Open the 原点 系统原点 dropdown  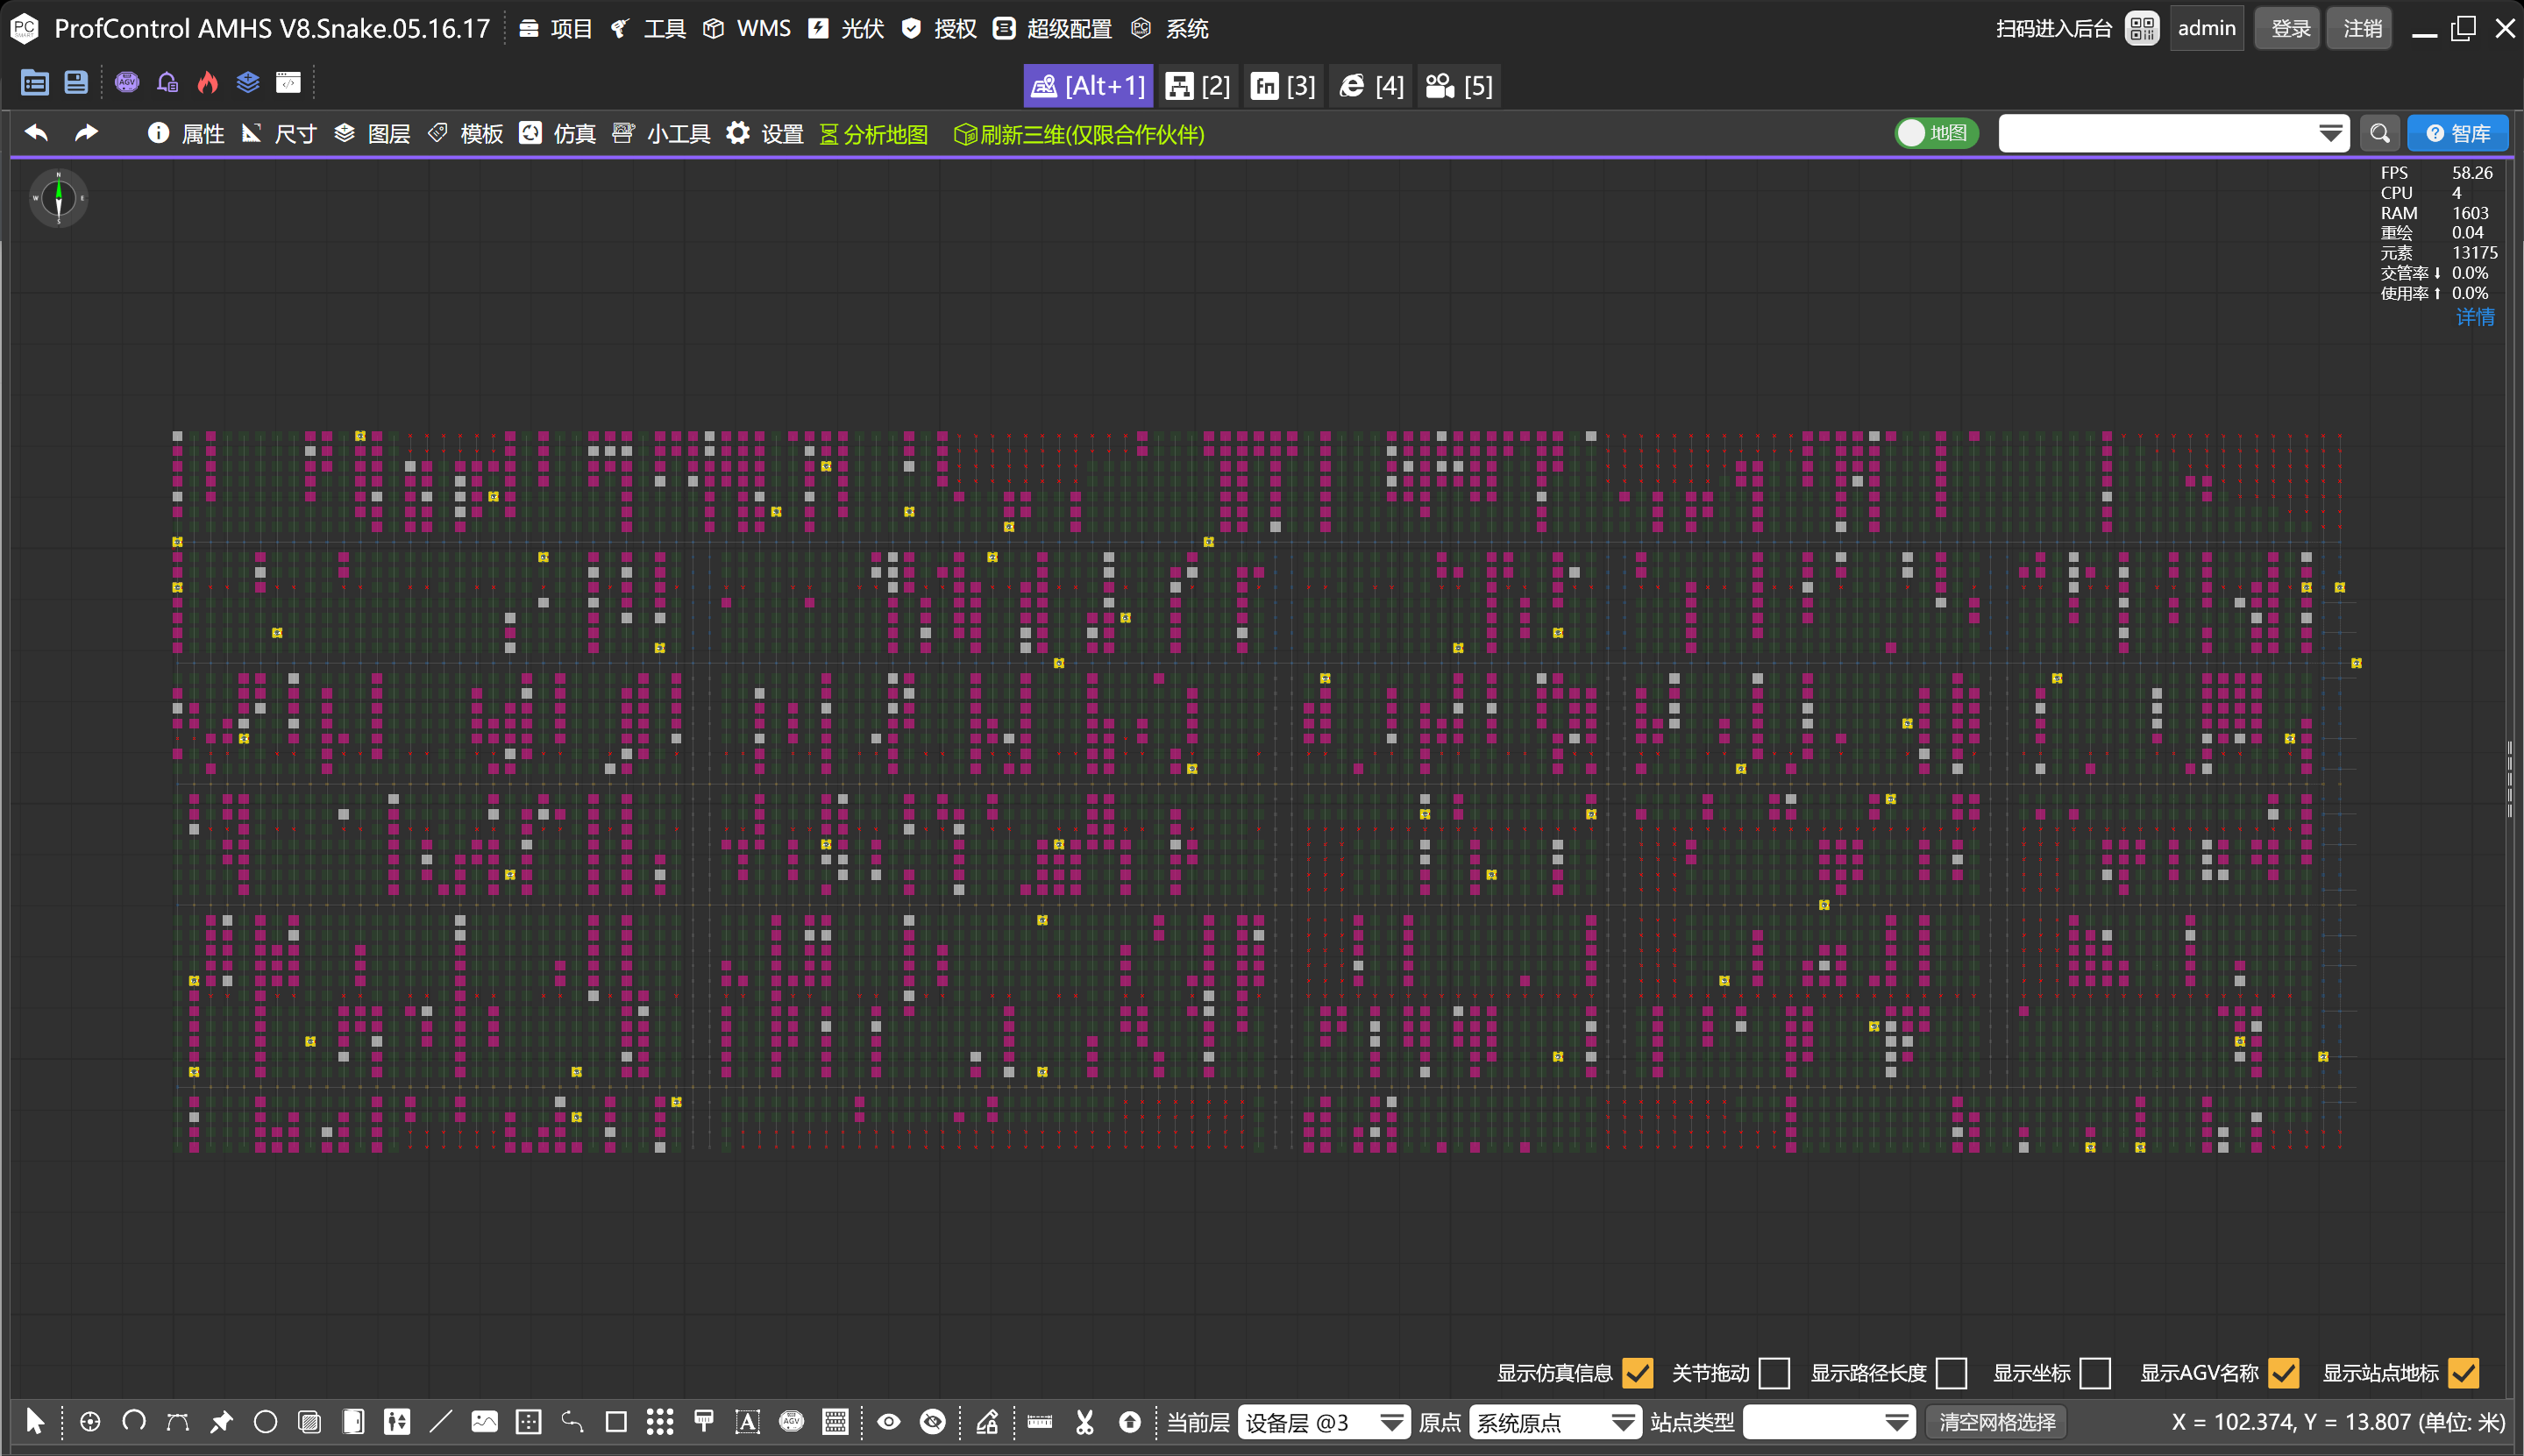click(x=1555, y=1421)
